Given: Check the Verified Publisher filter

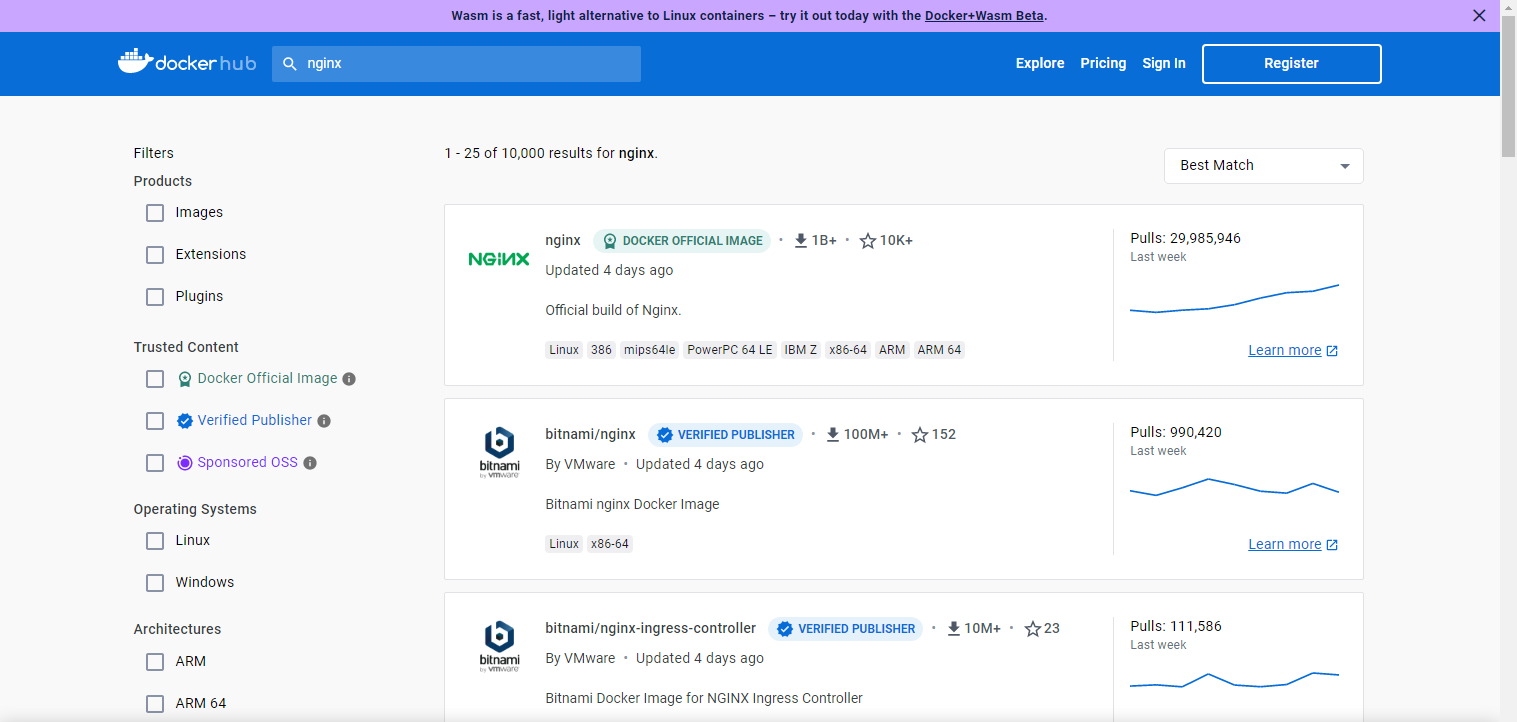Looking at the screenshot, I should (x=155, y=421).
